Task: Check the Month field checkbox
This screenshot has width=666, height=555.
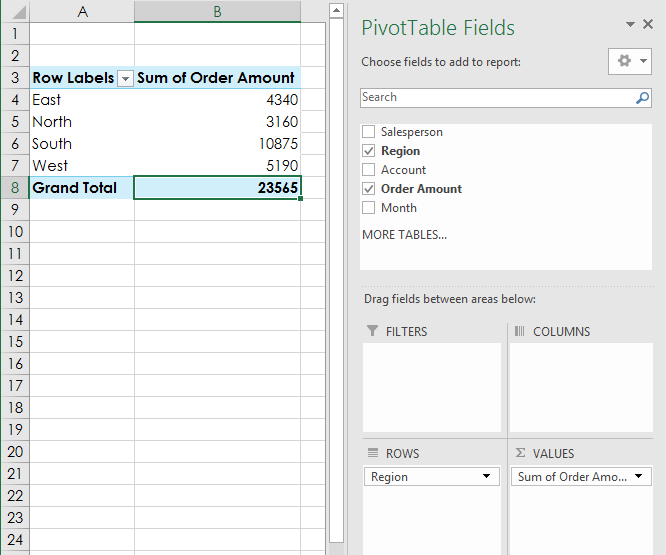Action: click(369, 208)
